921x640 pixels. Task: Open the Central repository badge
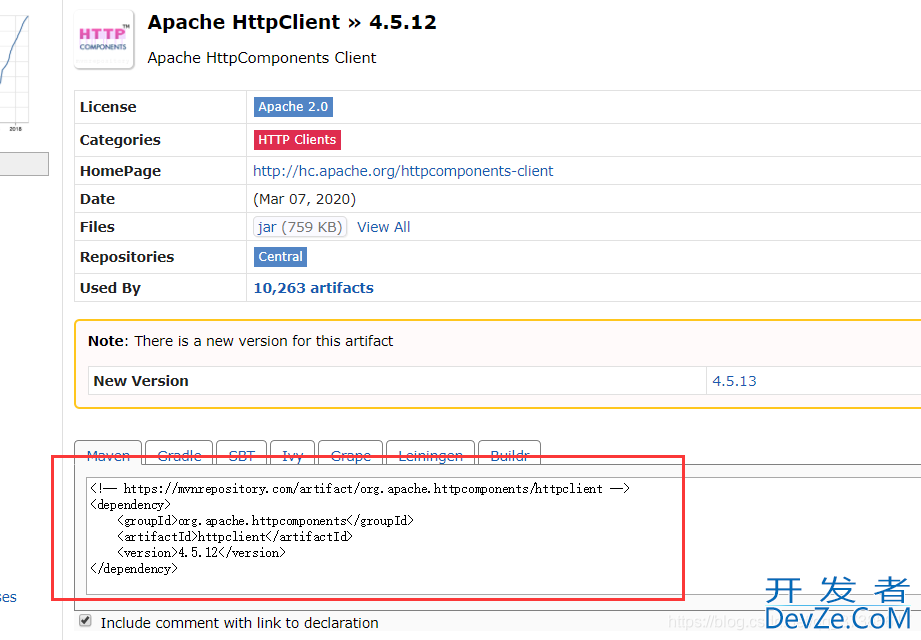point(280,257)
